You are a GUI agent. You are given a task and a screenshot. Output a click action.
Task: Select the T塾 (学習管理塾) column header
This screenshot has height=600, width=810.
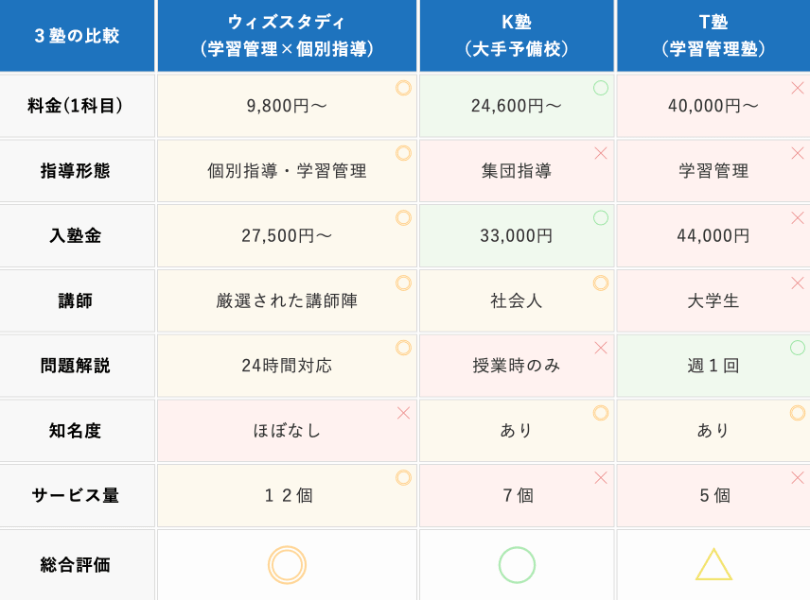pyautogui.click(x=713, y=36)
